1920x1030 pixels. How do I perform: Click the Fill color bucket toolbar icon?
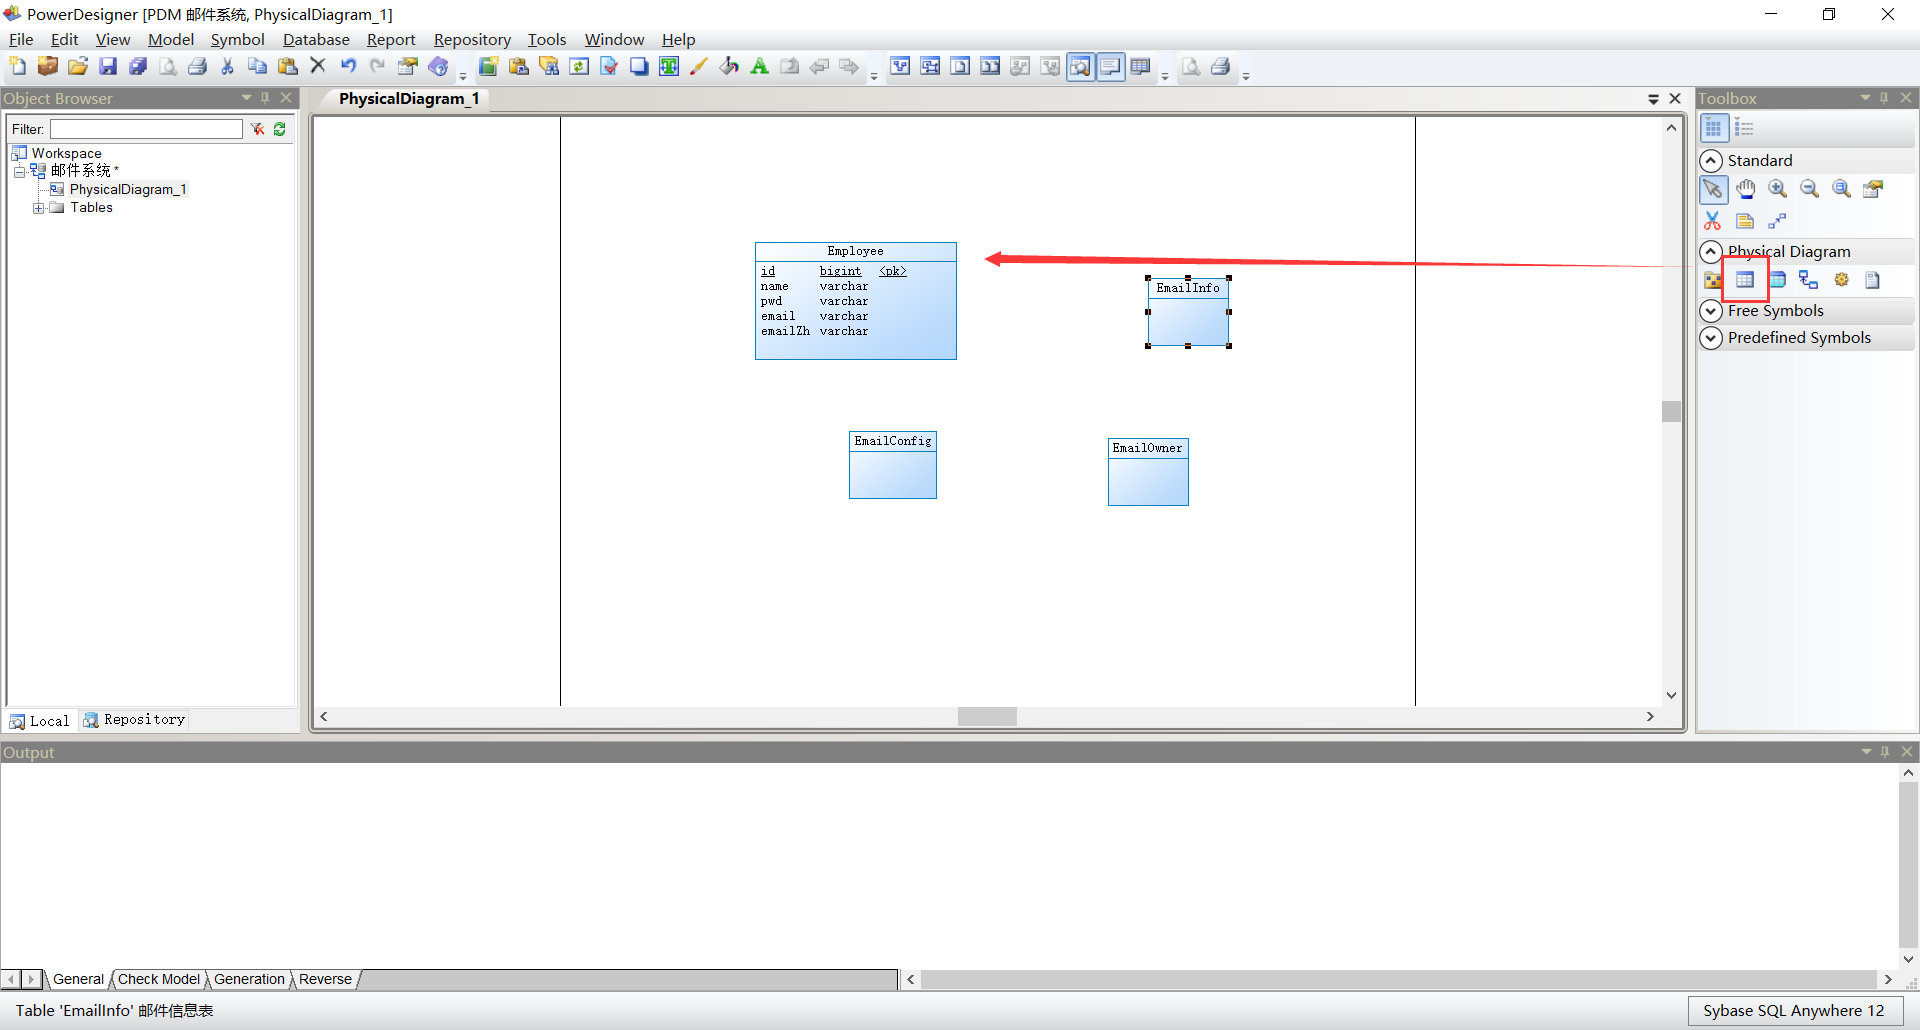pos(729,67)
